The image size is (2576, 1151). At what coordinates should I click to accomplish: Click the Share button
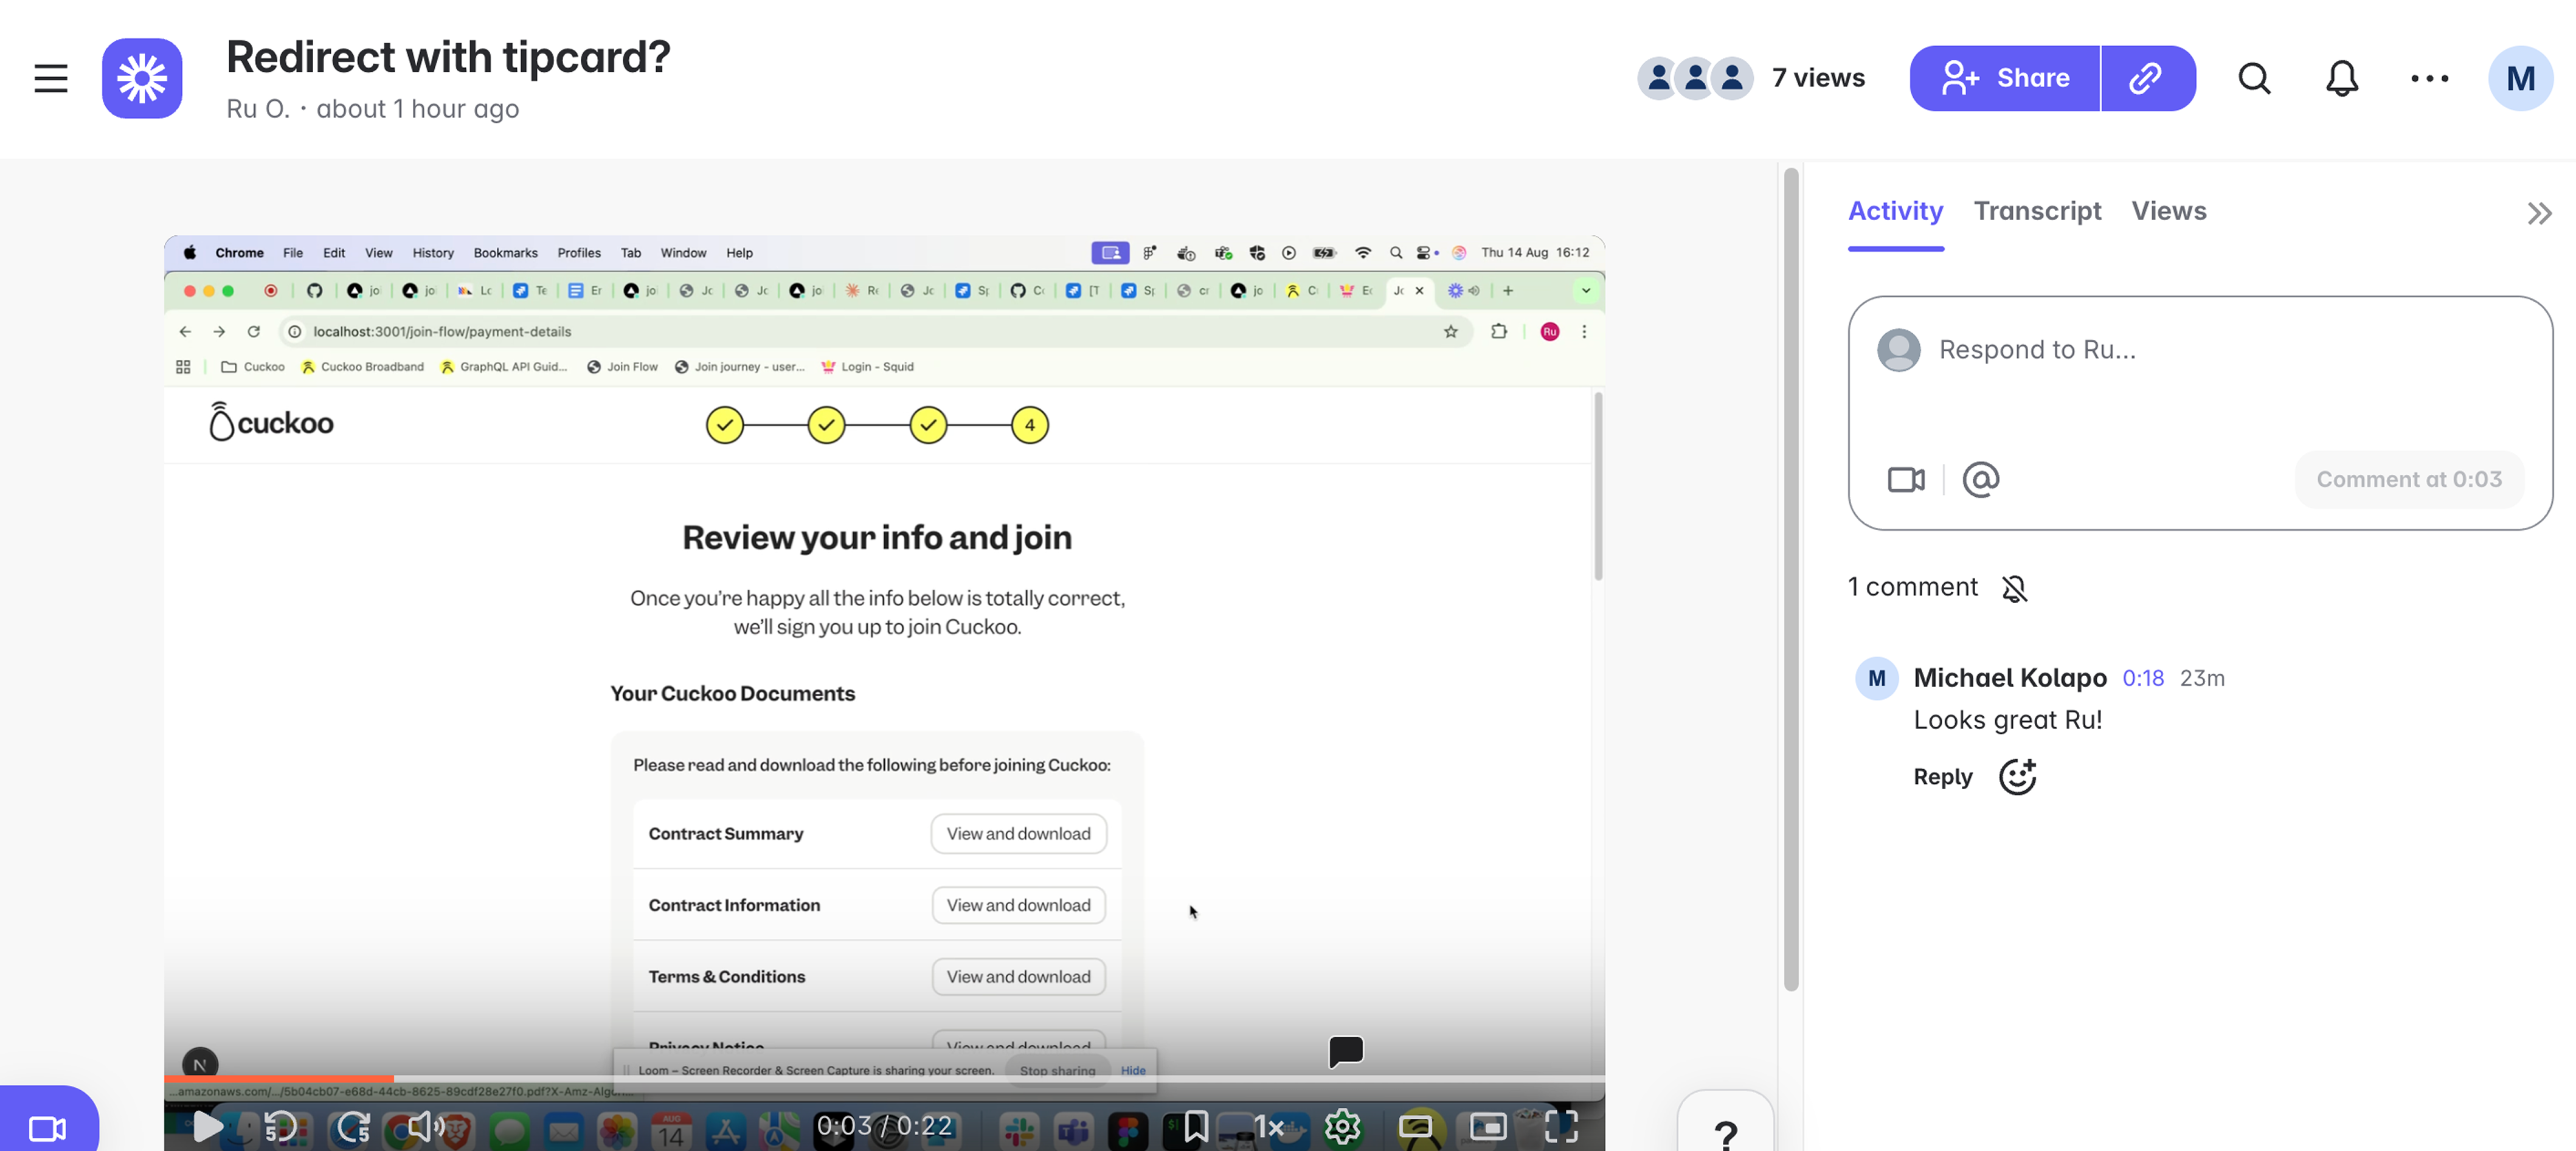point(2004,78)
